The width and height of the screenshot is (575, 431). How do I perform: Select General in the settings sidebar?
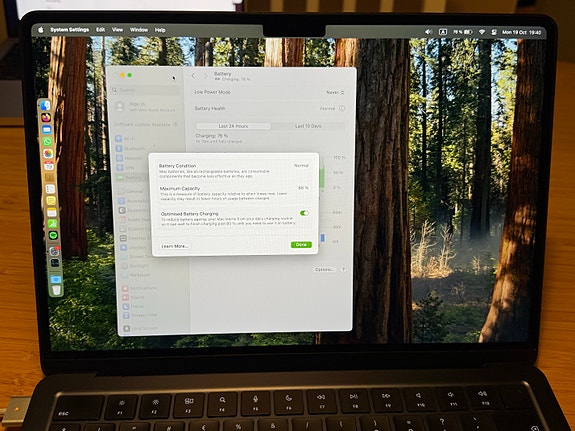[x=131, y=191]
